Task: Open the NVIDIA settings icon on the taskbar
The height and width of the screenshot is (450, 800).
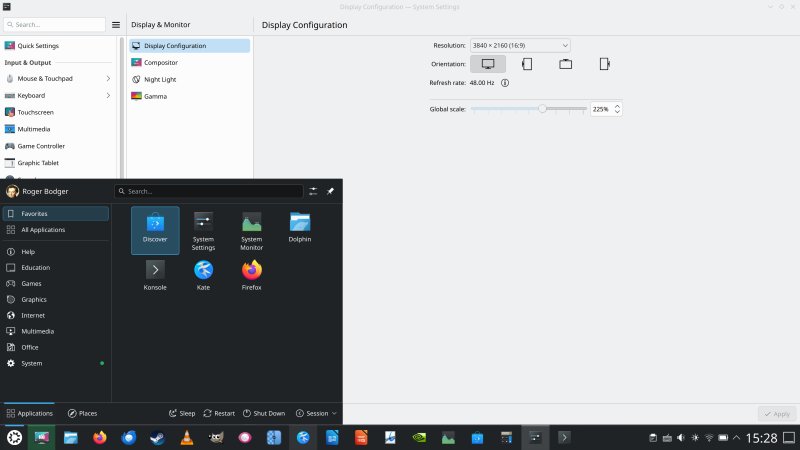Action: (x=419, y=437)
